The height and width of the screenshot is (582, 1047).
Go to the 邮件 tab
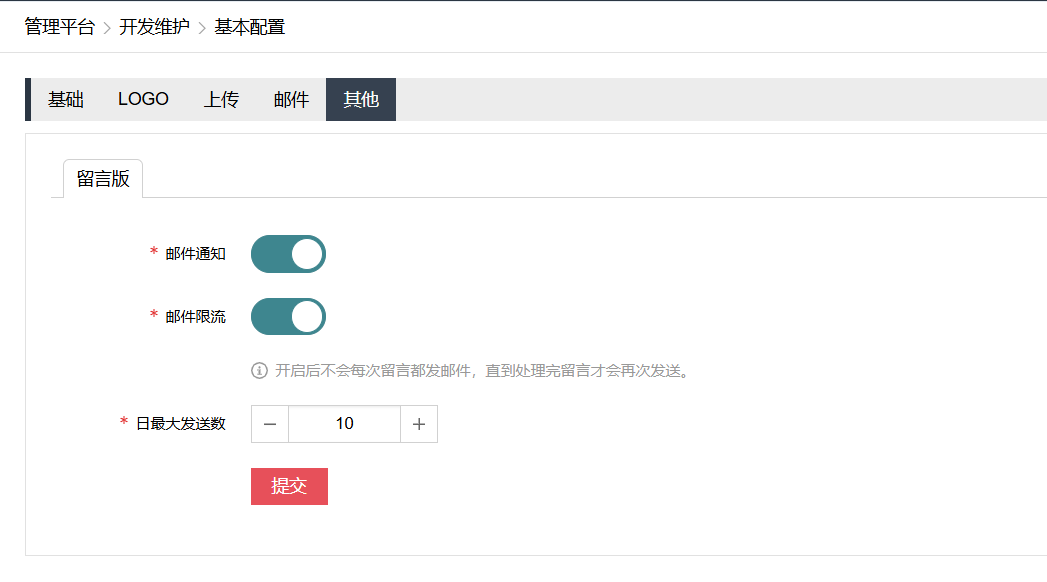coord(291,99)
